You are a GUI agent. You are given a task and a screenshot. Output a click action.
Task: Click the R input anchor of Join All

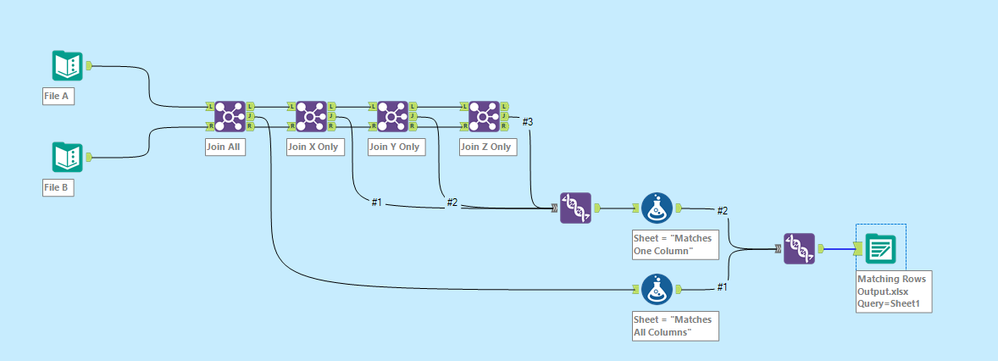[x=209, y=126]
